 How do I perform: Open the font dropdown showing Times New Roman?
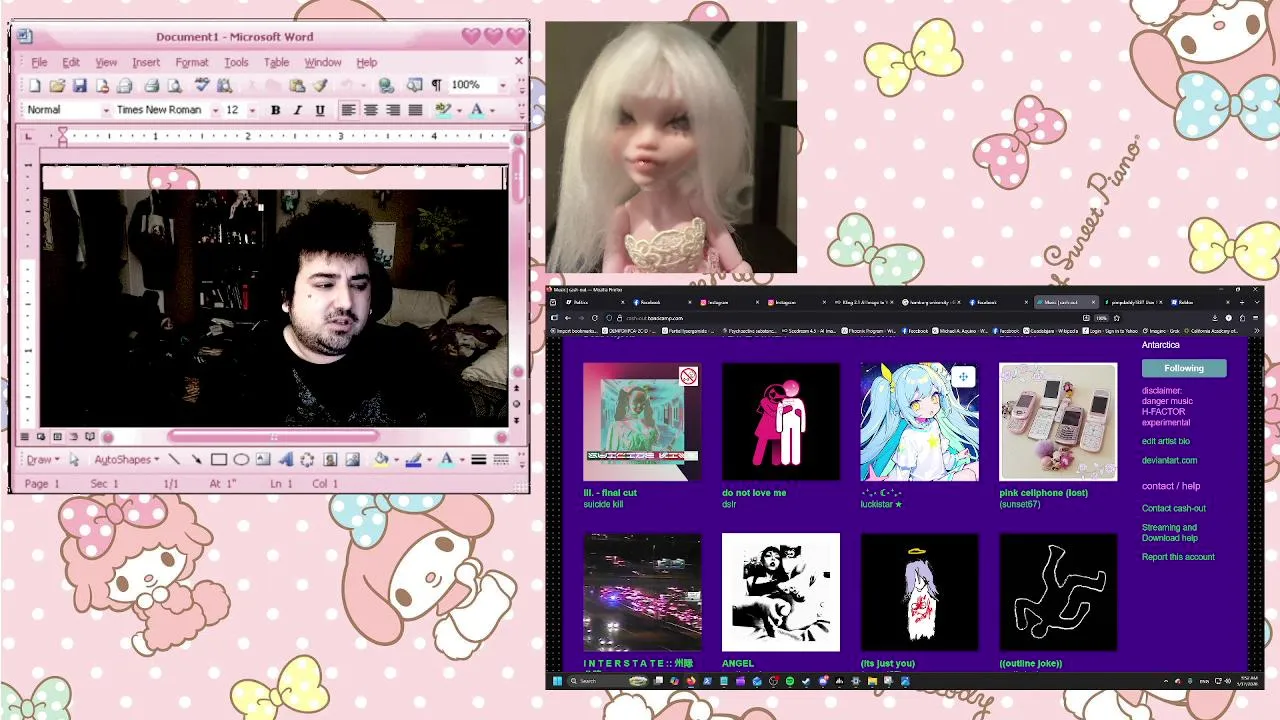pyautogui.click(x=215, y=110)
